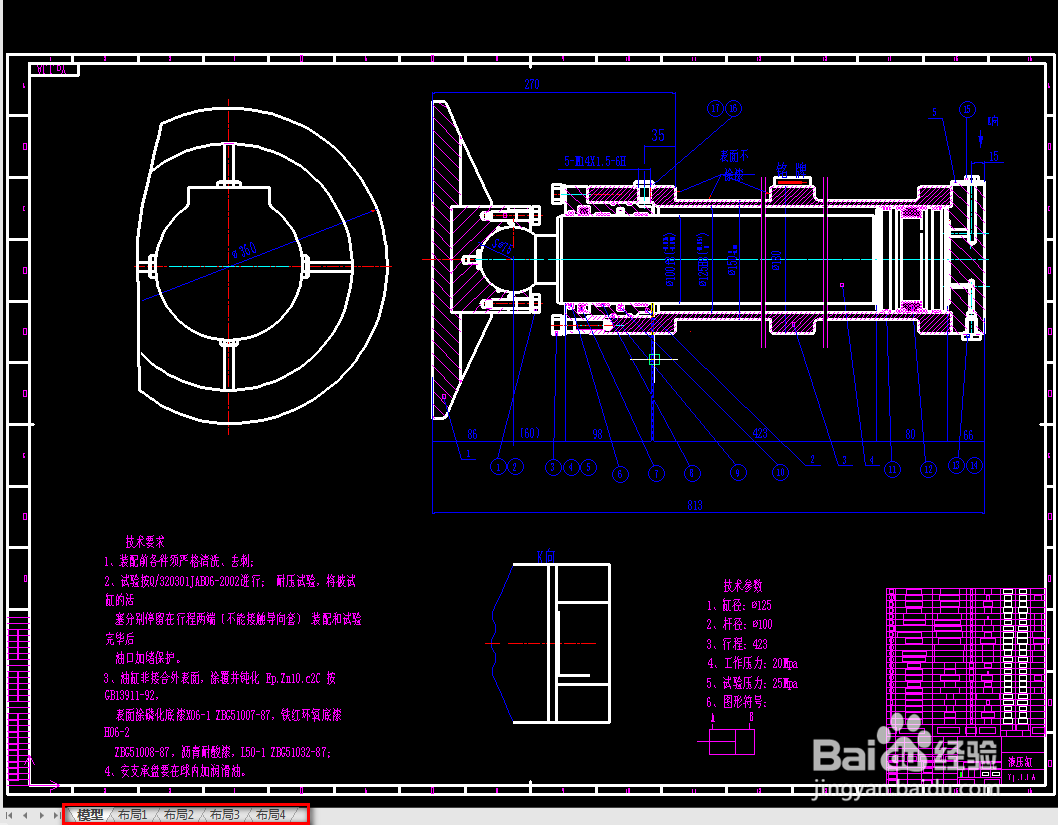Select the '1、缸径: Ø125' parameter line
Viewport: 1058px width, 825px height.
point(739,605)
